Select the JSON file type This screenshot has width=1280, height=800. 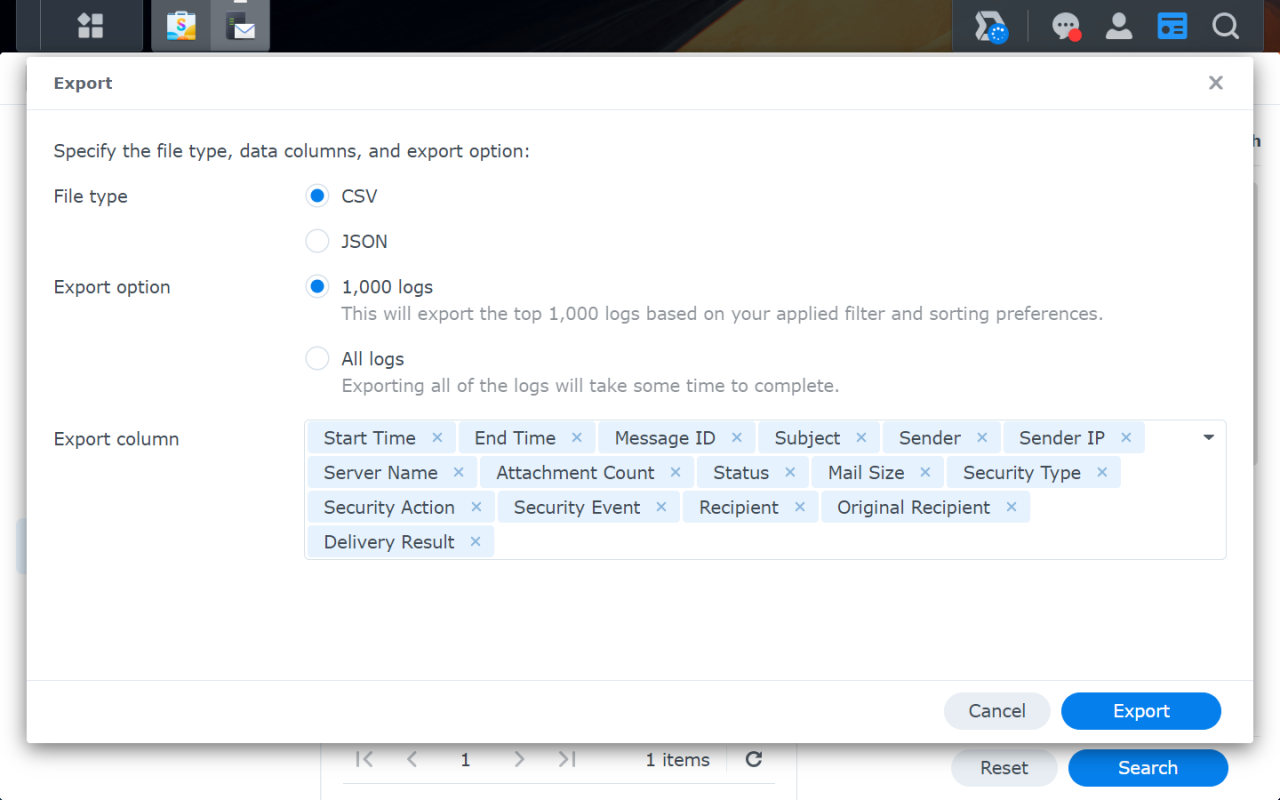pyautogui.click(x=317, y=241)
